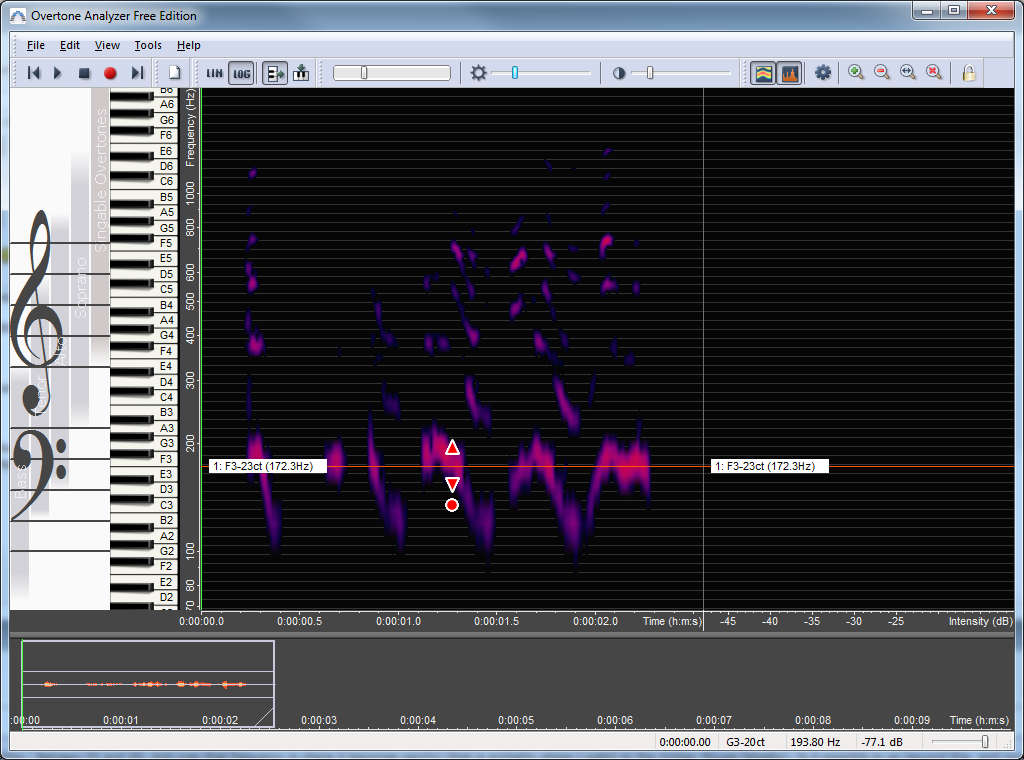Open the View menu
This screenshot has height=760, width=1024.
point(107,45)
